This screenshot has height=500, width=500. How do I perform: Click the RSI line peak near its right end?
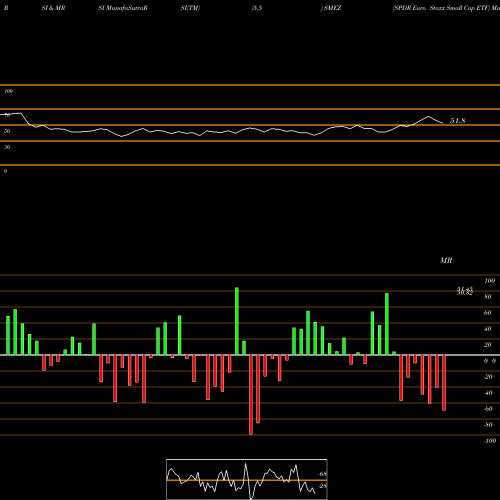click(429, 116)
